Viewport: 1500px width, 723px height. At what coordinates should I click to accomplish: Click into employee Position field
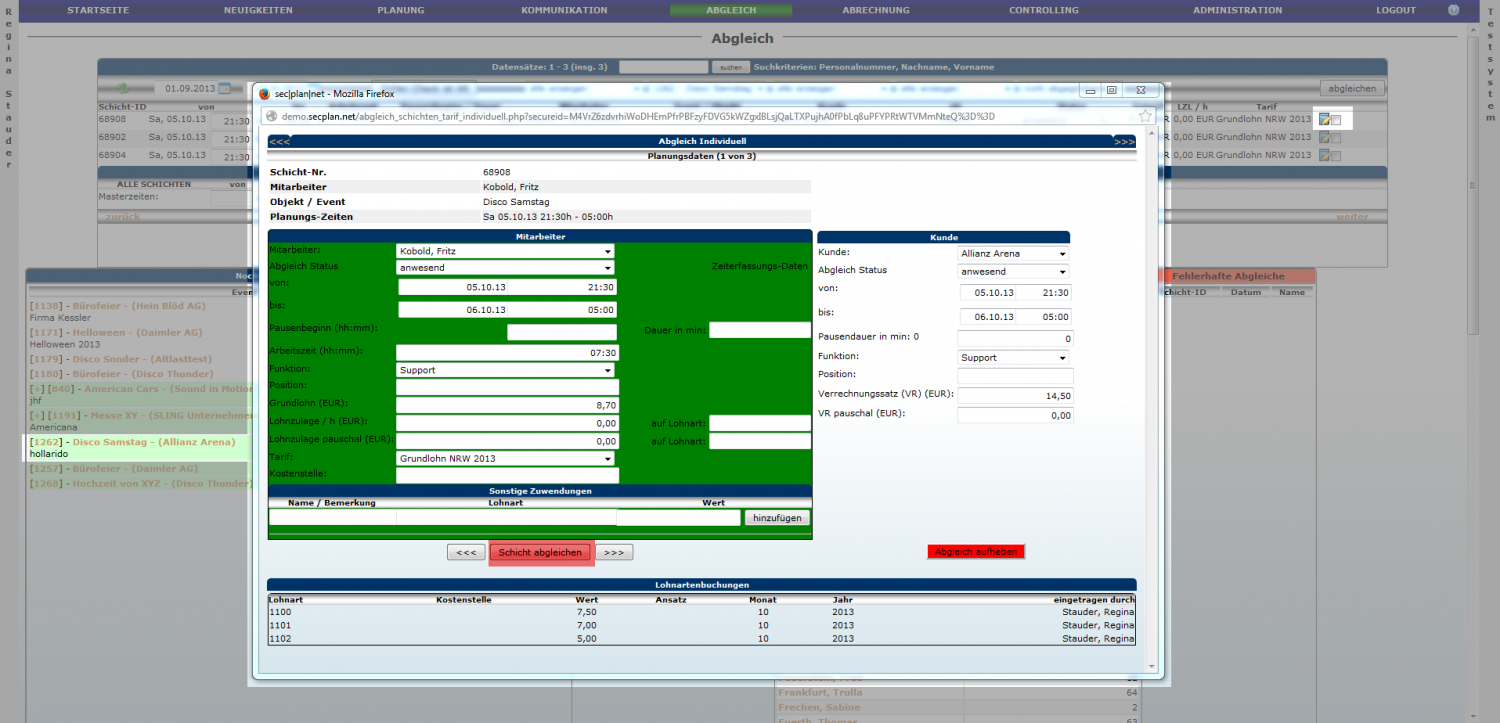[507, 387]
